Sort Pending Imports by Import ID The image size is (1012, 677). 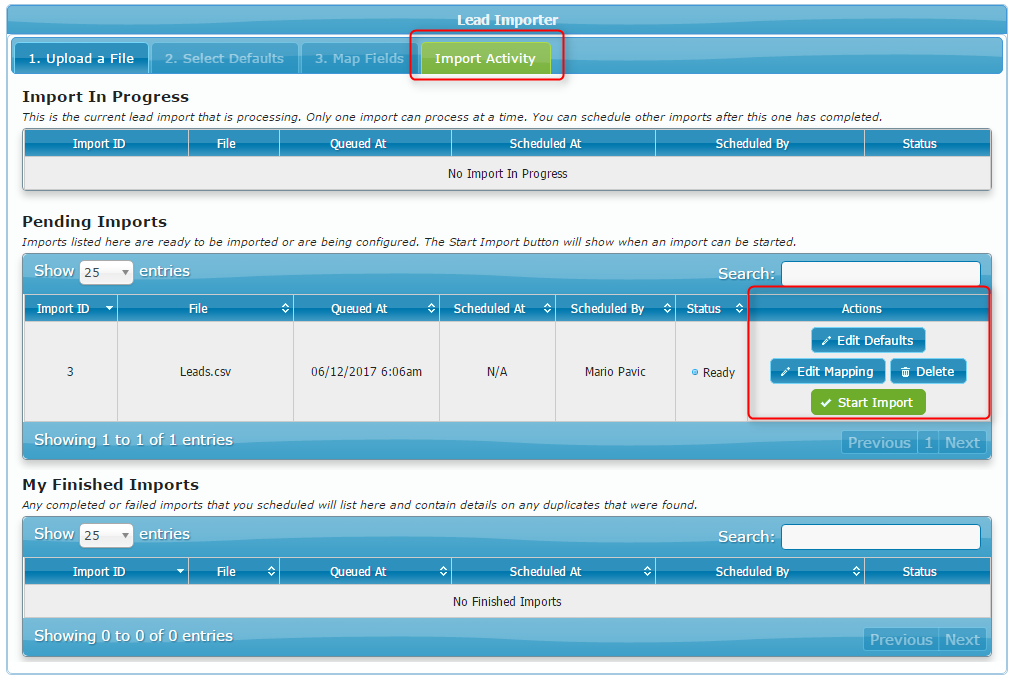71,308
